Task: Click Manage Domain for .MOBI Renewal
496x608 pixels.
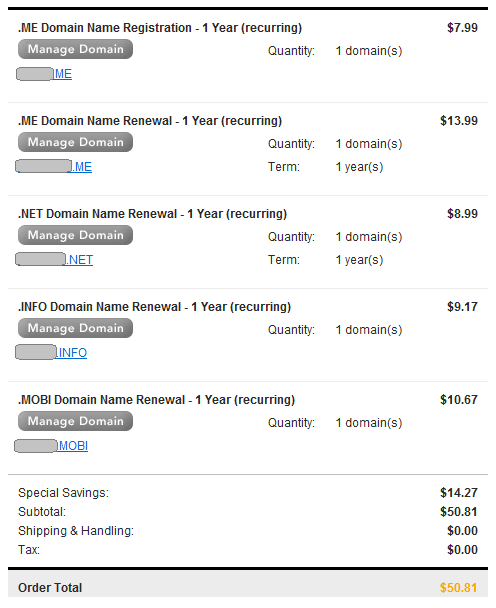Action: click(75, 421)
